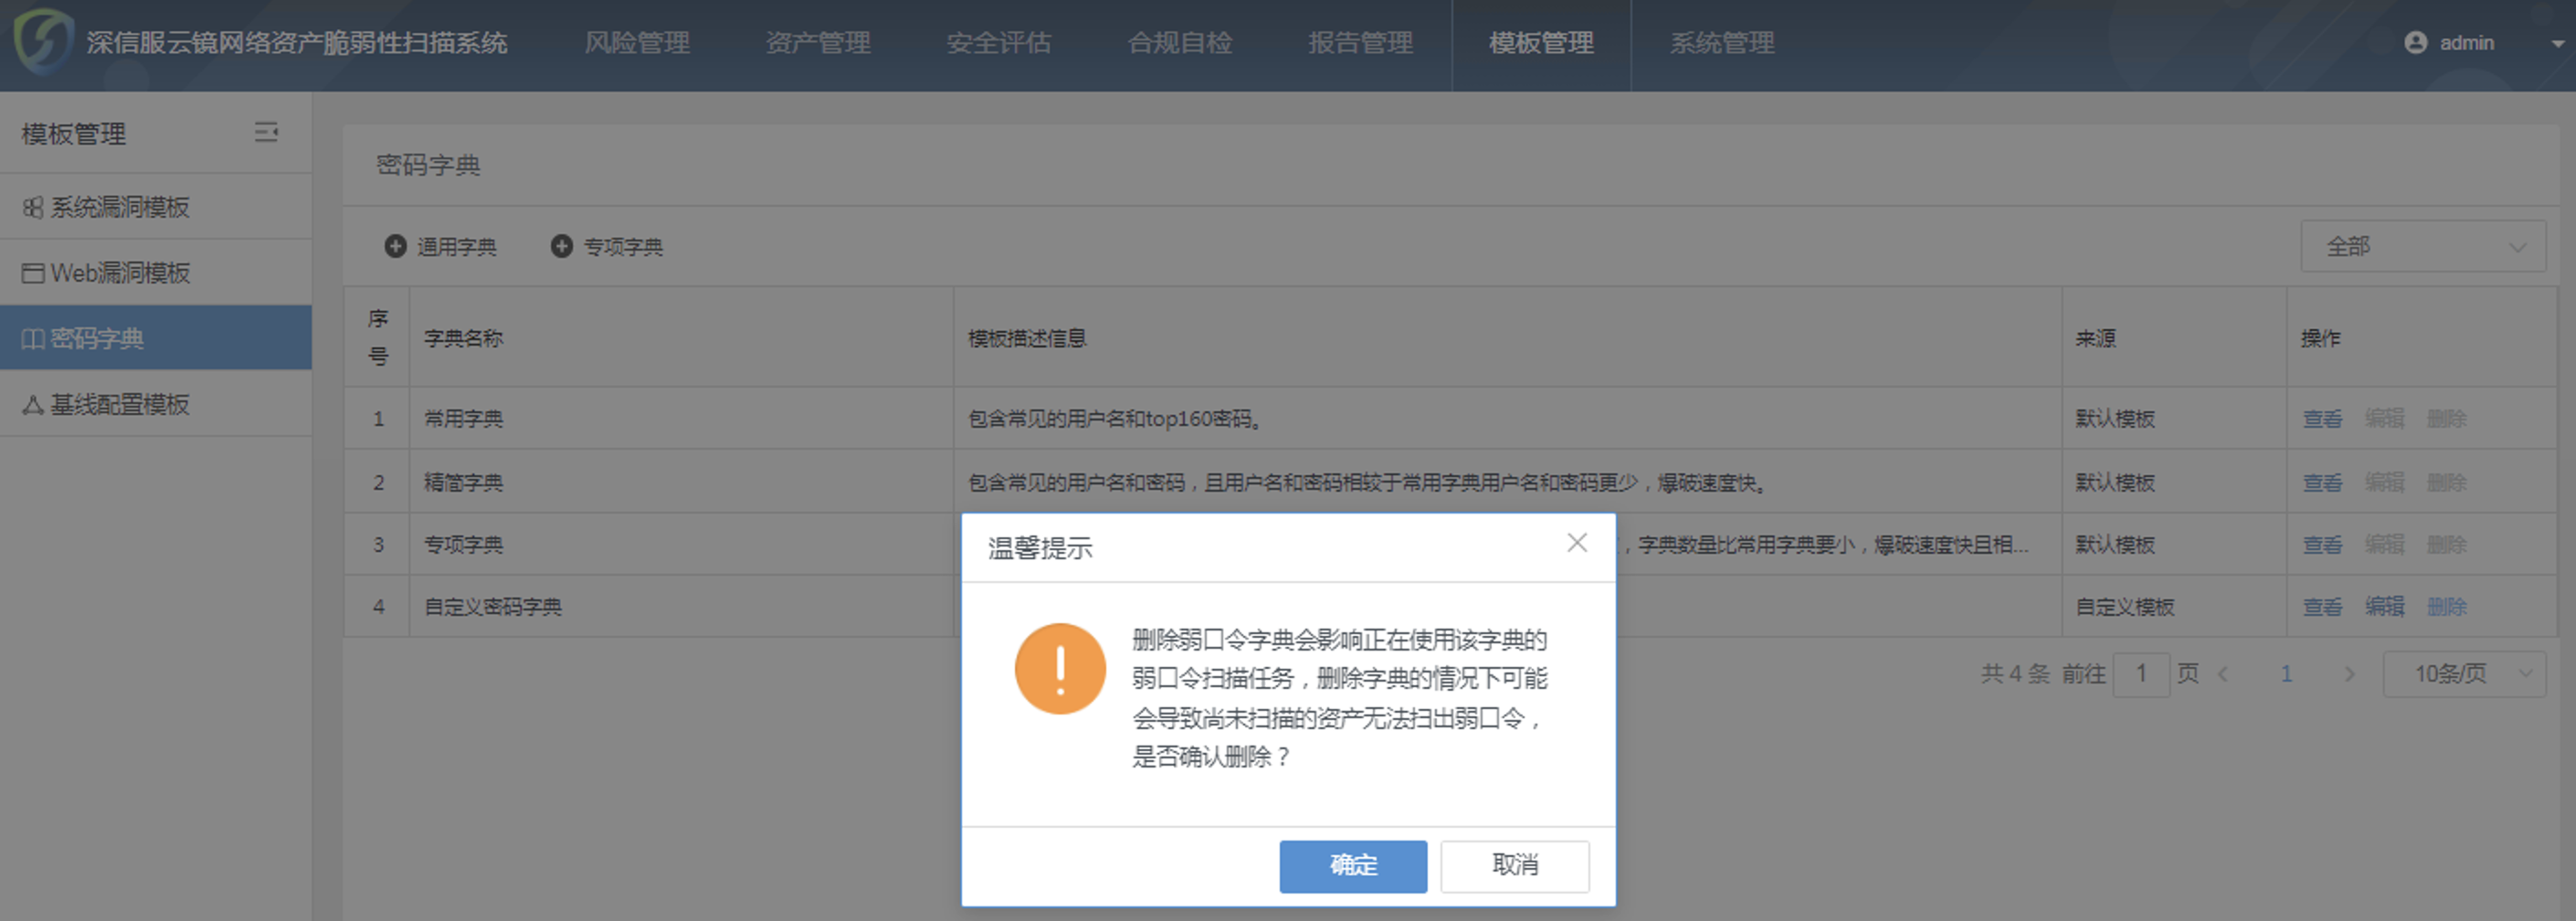Go to next page arrow
Screen dimensions: 2576x921
2349,674
